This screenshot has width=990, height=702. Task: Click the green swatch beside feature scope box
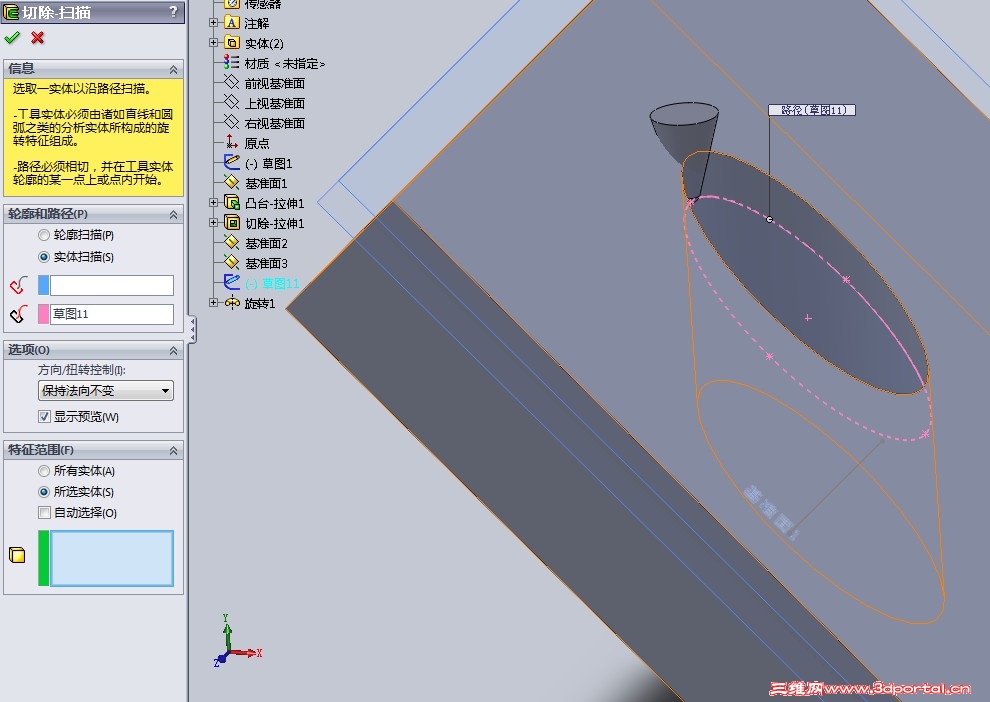click(44, 558)
